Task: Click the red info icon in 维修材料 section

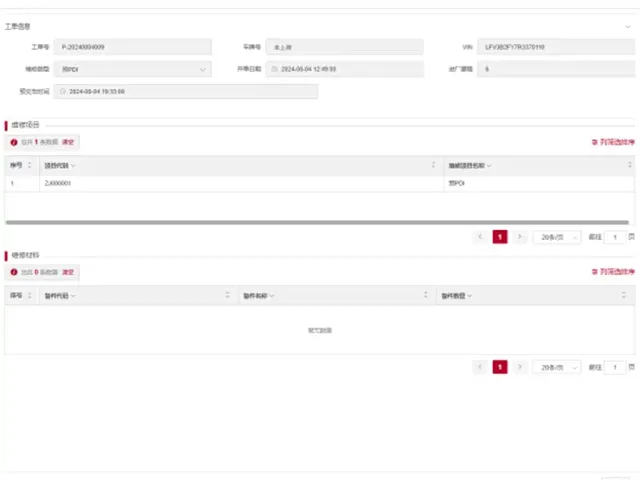Action: click(14, 272)
